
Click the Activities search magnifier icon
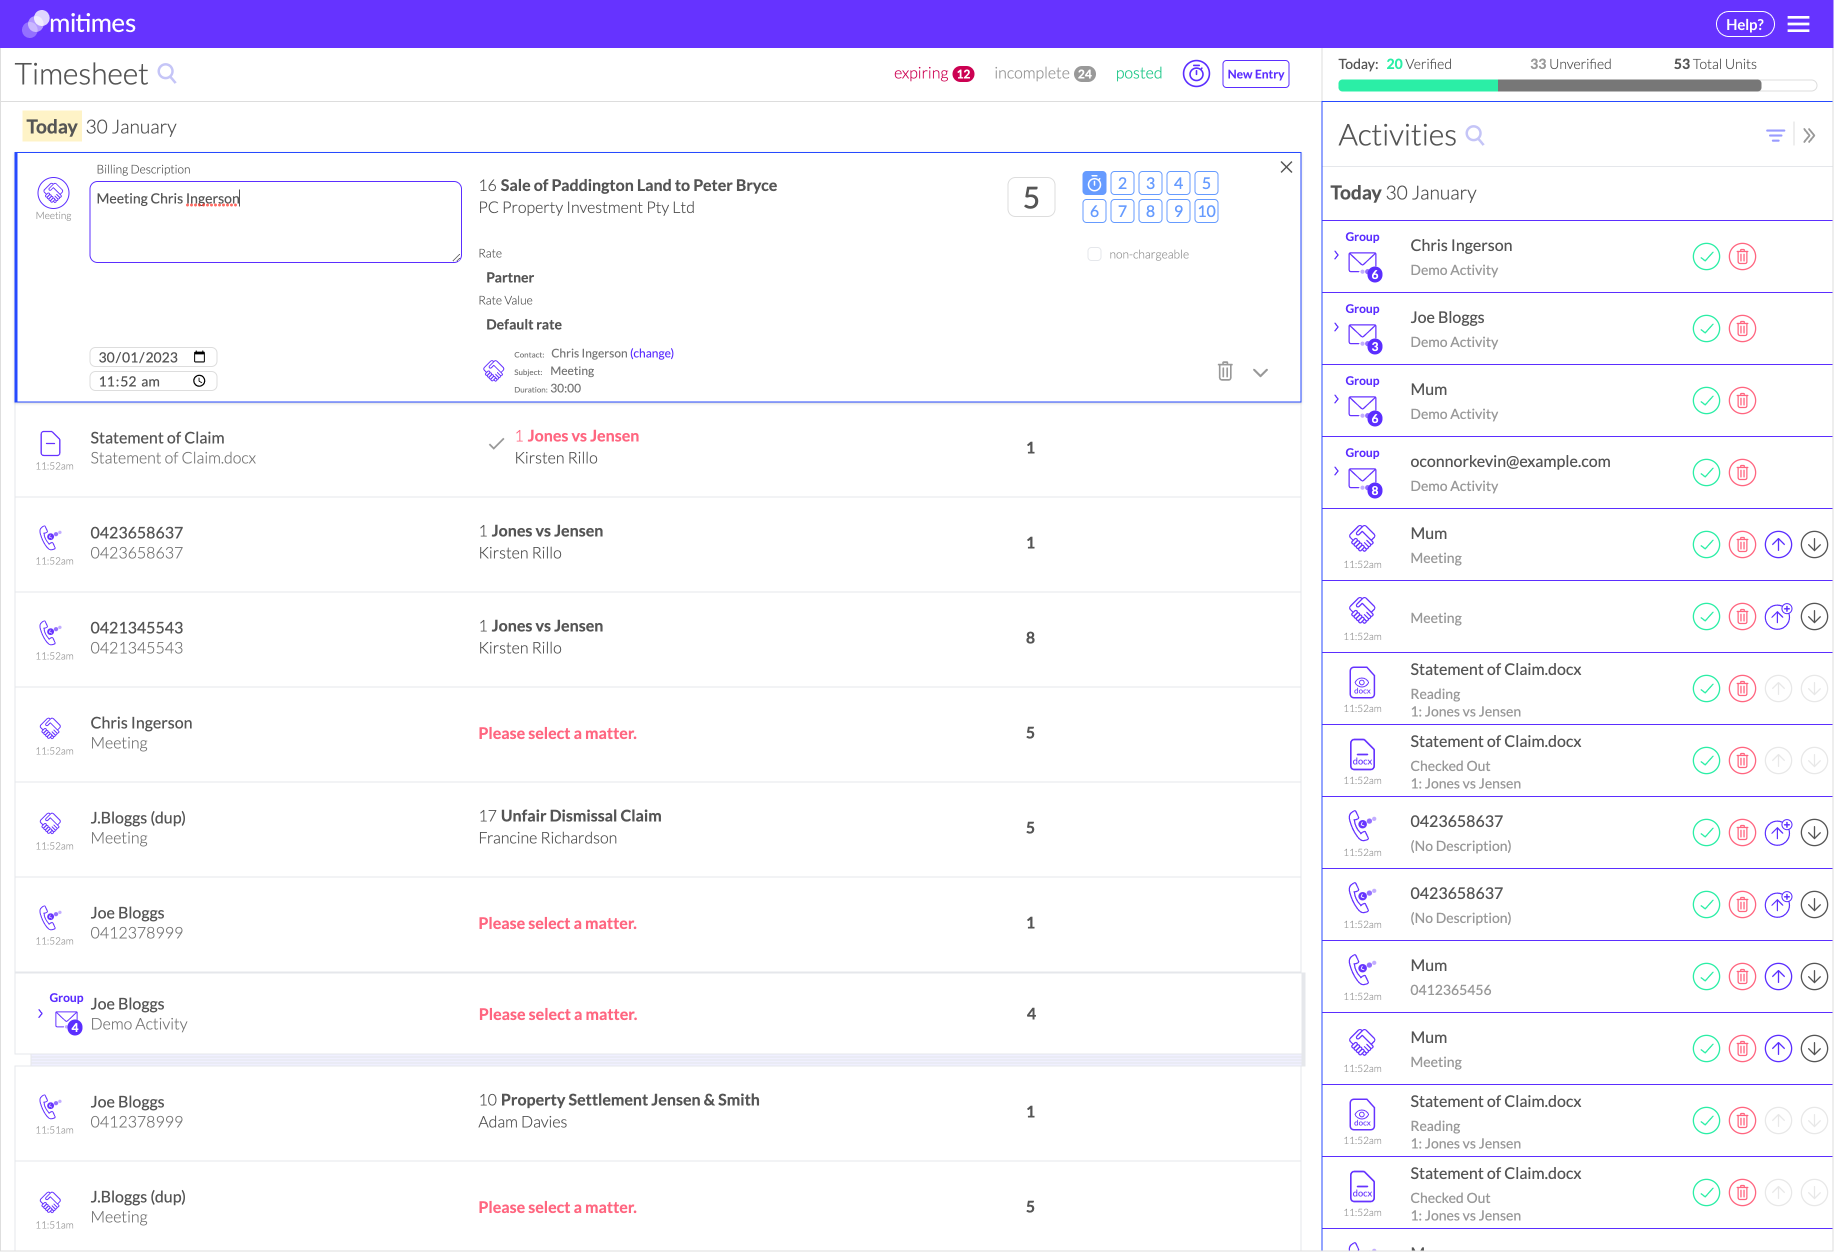(1475, 135)
